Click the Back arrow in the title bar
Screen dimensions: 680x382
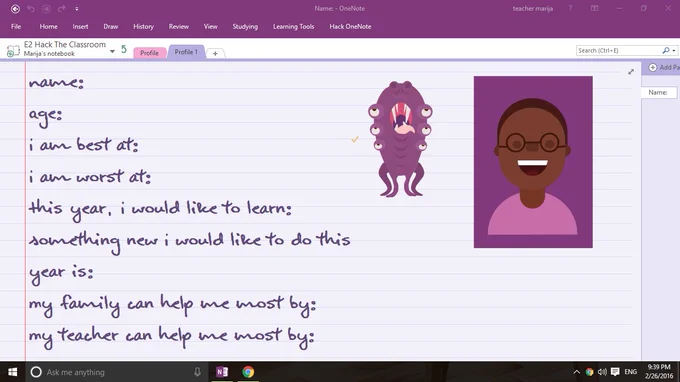(x=15, y=9)
